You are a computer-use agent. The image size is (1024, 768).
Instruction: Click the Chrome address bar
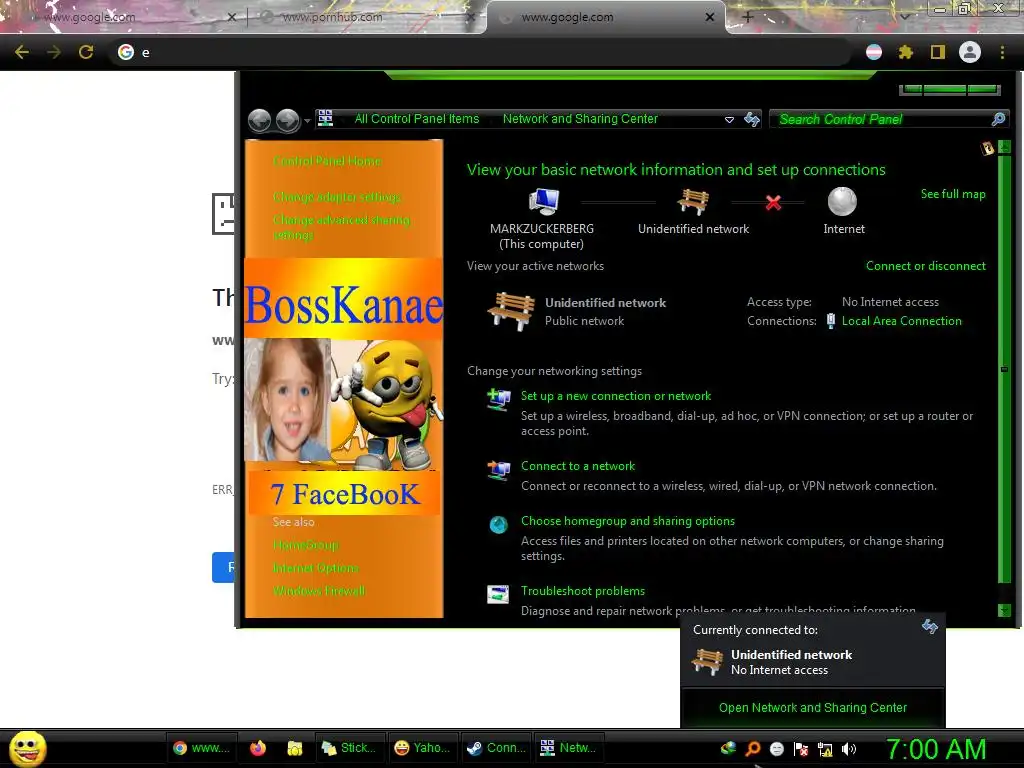(x=482, y=52)
